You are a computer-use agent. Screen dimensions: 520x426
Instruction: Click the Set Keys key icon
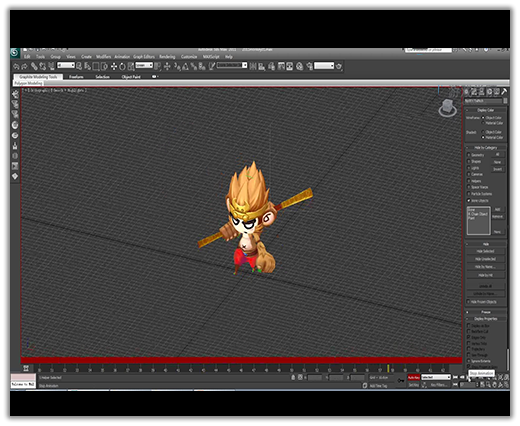(401, 381)
